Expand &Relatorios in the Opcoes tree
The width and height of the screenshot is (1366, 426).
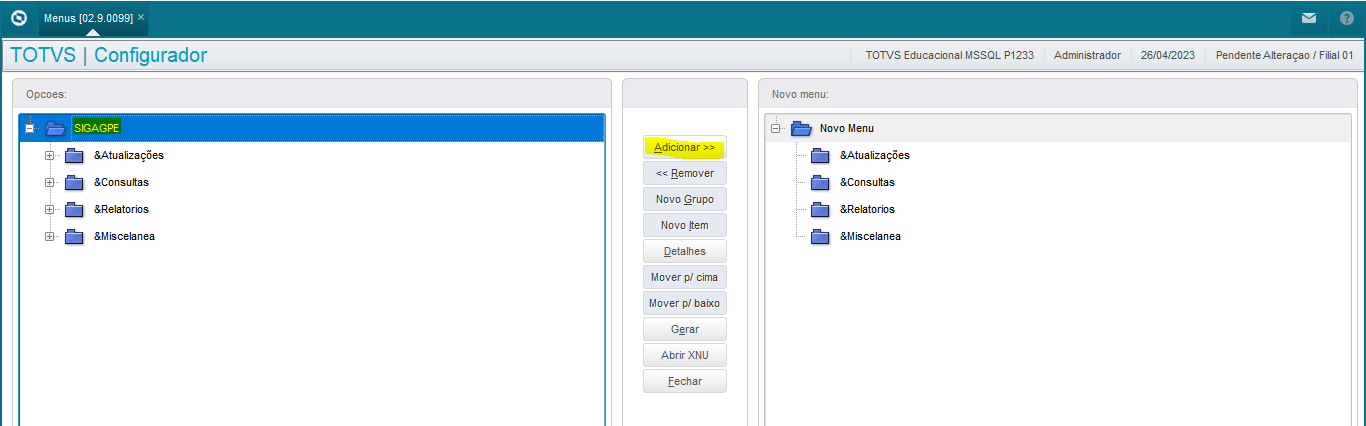click(49, 209)
